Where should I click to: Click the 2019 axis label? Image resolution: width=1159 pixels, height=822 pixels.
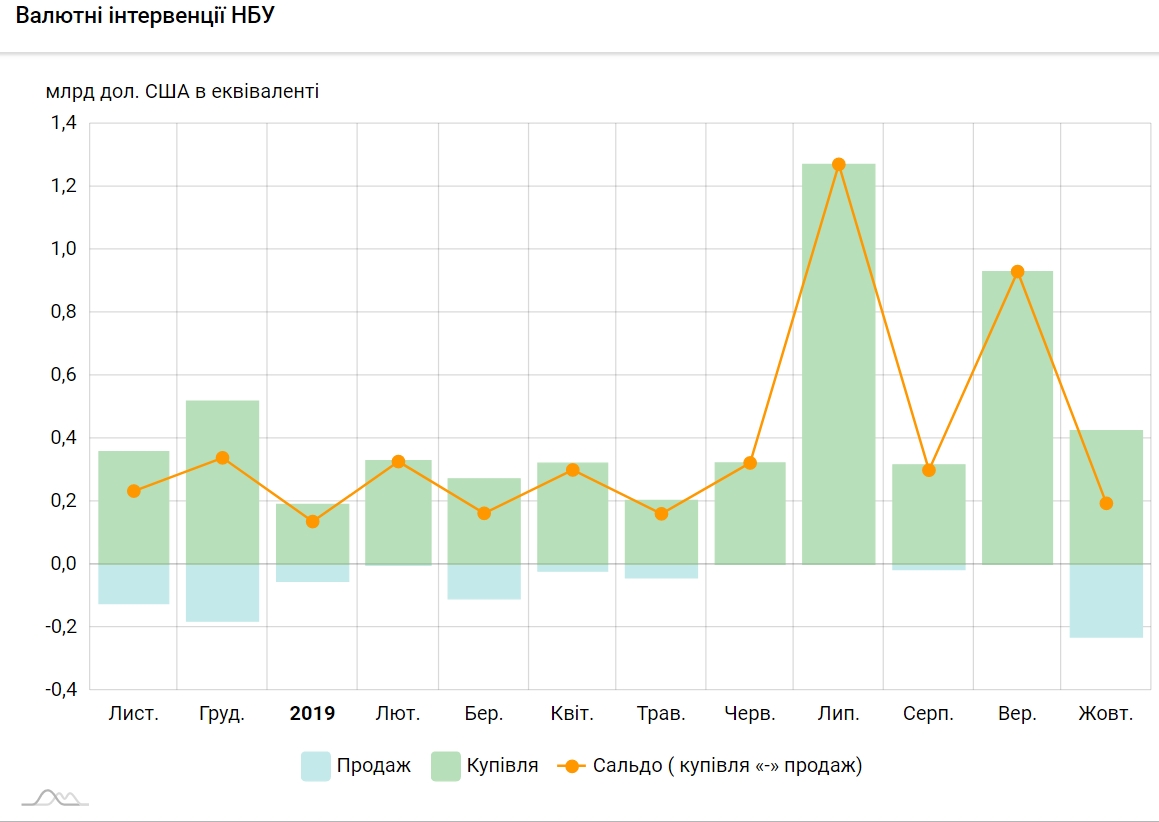(x=312, y=714)
